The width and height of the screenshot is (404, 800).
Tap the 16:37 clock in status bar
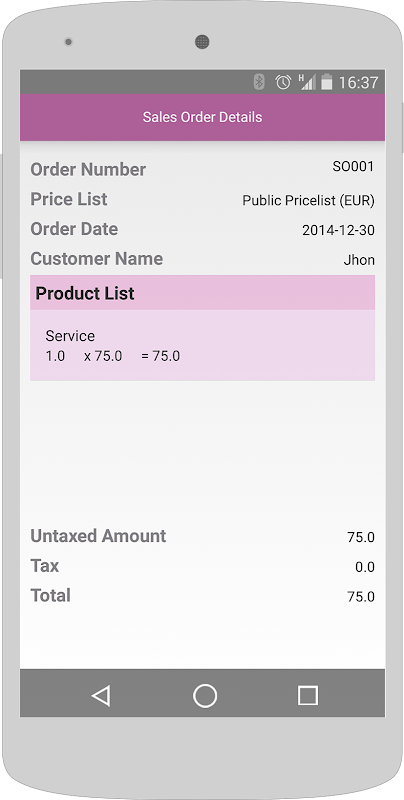point(359,82)
